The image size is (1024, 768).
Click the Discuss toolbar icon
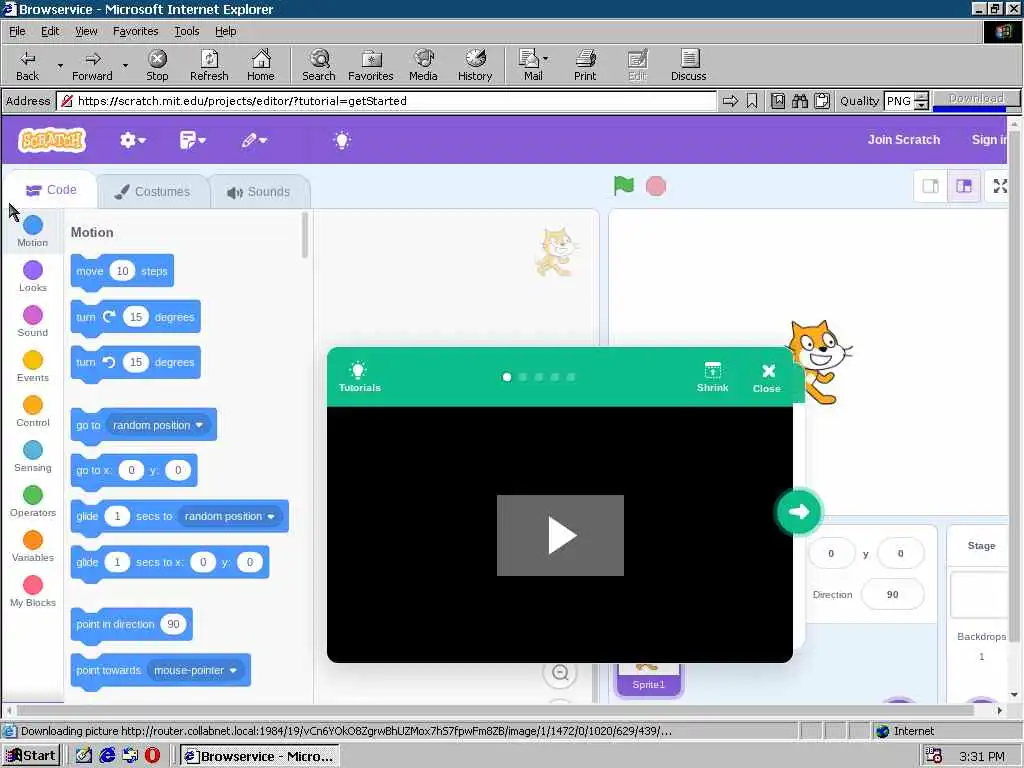click(x=688, y=65)
